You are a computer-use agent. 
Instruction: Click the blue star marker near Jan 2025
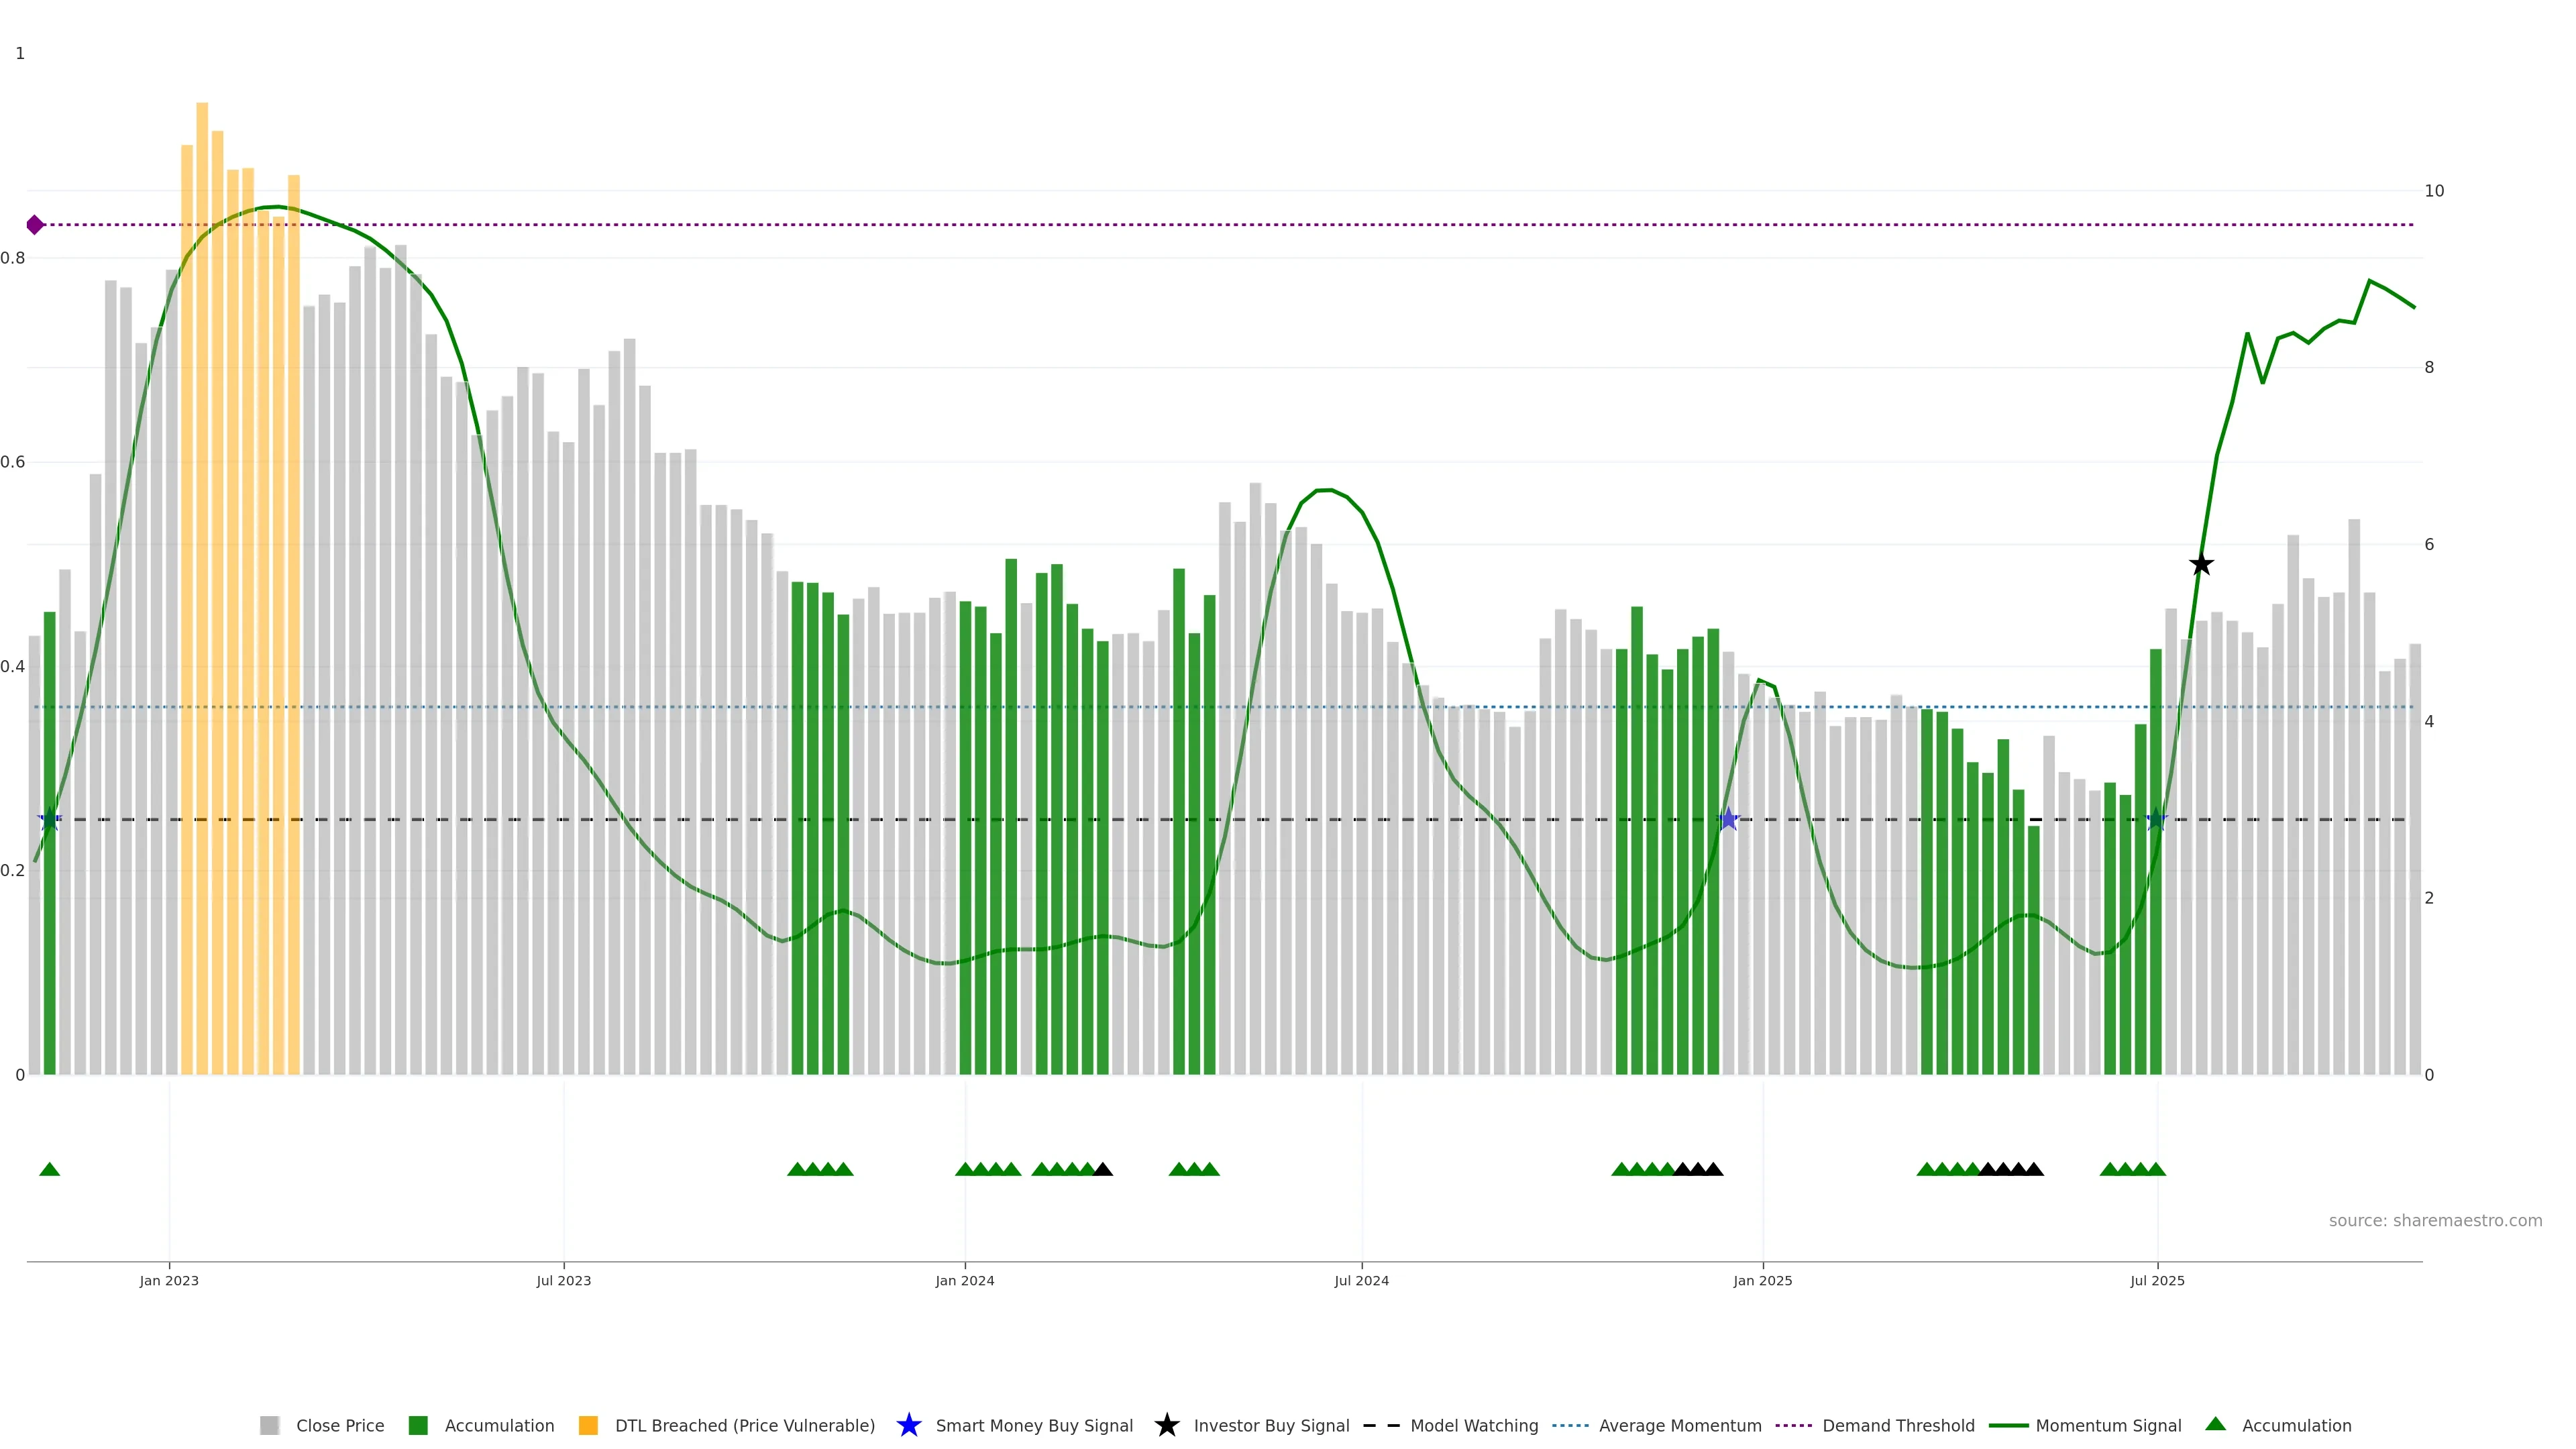(x=1728, y=819)
